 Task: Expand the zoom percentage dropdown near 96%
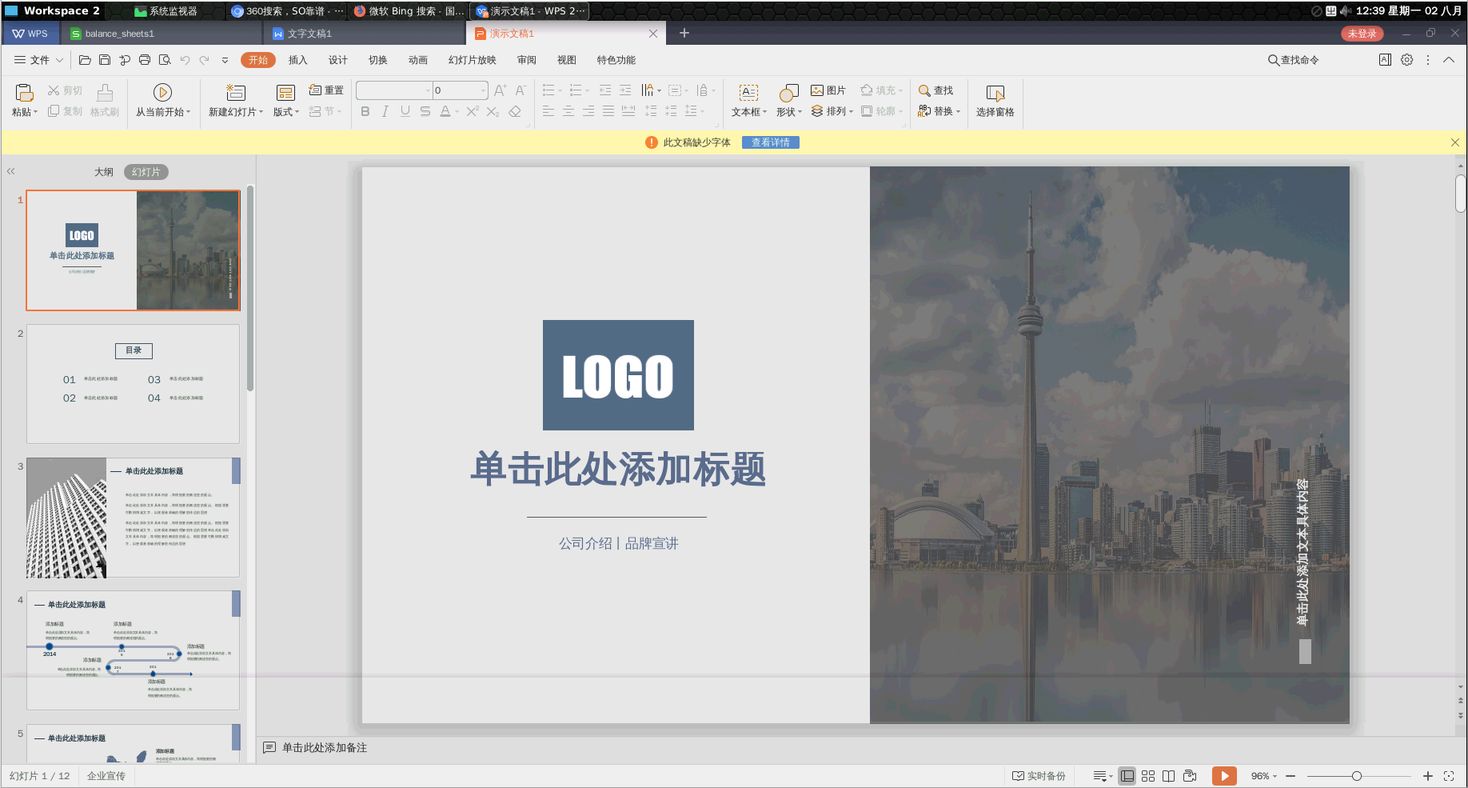(1275, 775)
